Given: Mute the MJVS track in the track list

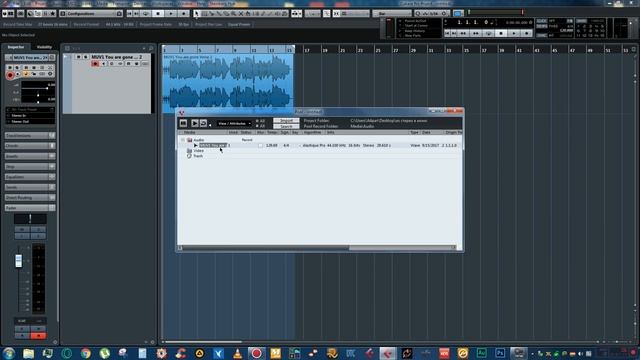Looking at the screenshot, I should (x=78, y=57).
